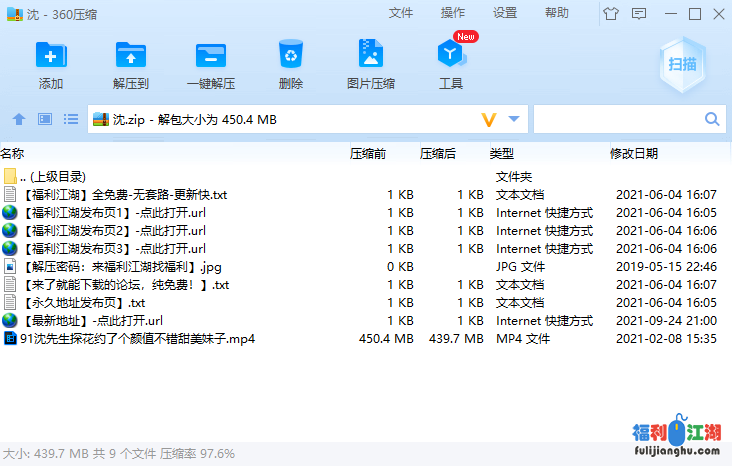
Task: Click the orange V icon in path bar
Action: [489, 120]
